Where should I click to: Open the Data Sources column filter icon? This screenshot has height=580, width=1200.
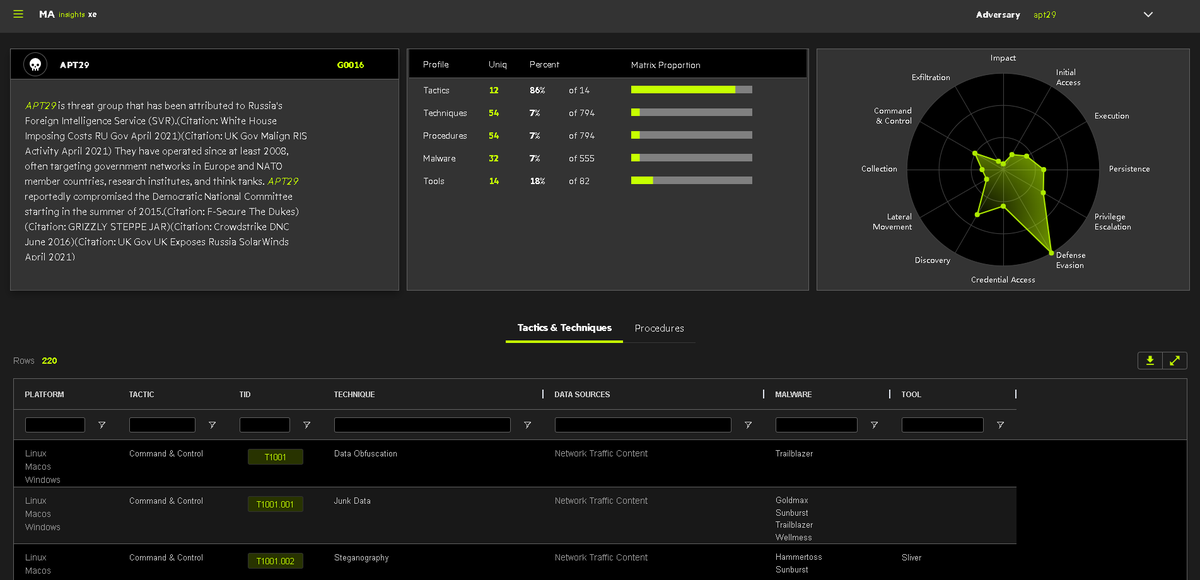(748, 425)
